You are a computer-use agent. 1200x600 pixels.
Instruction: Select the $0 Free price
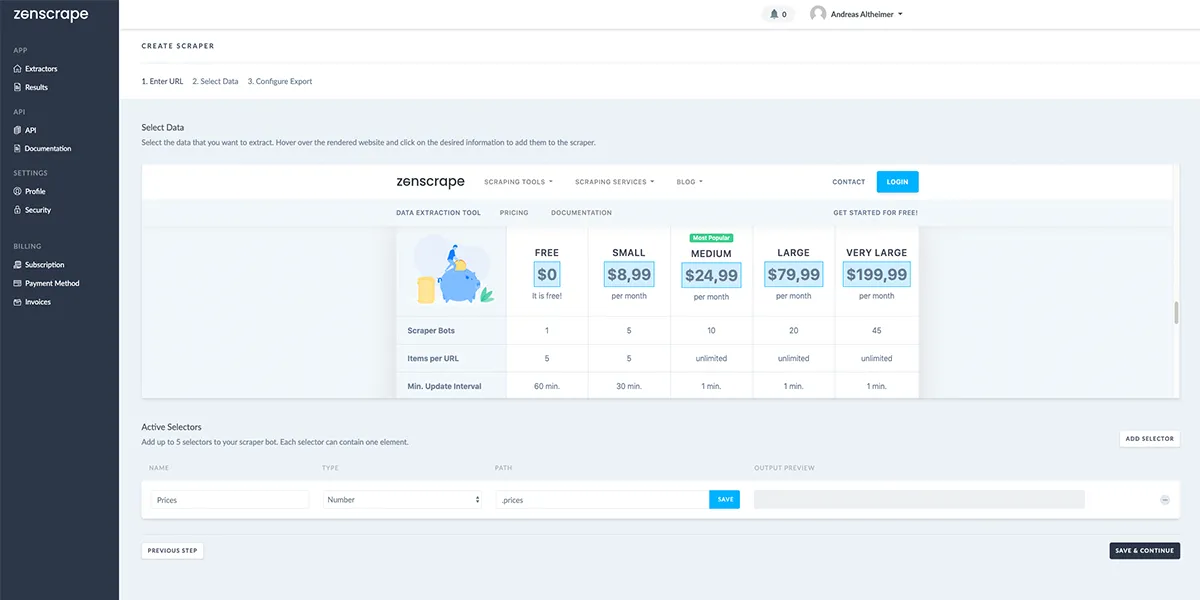(x=547, y=275)
